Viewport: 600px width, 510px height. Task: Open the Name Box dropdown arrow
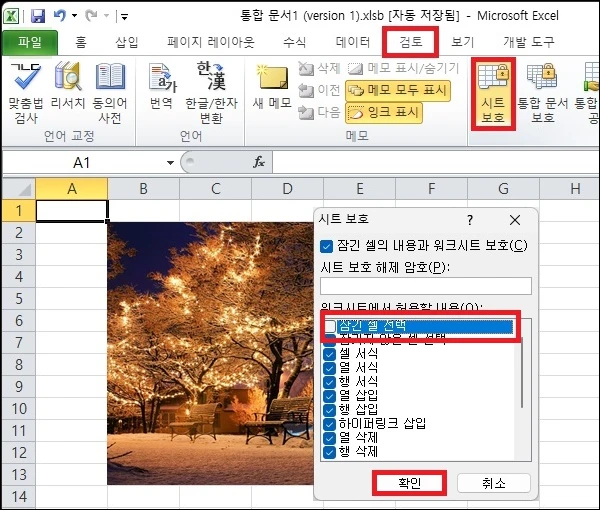(x=170, y=163)
